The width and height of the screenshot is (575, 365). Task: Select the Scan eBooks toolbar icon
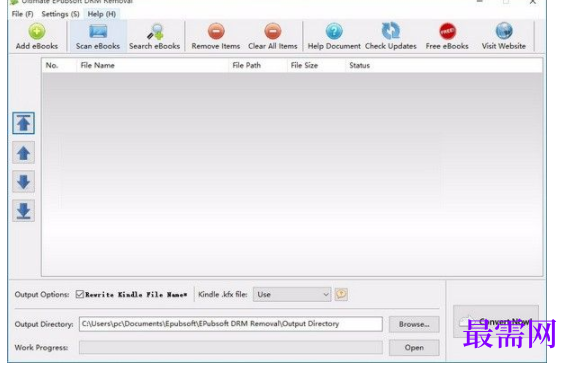98,32
